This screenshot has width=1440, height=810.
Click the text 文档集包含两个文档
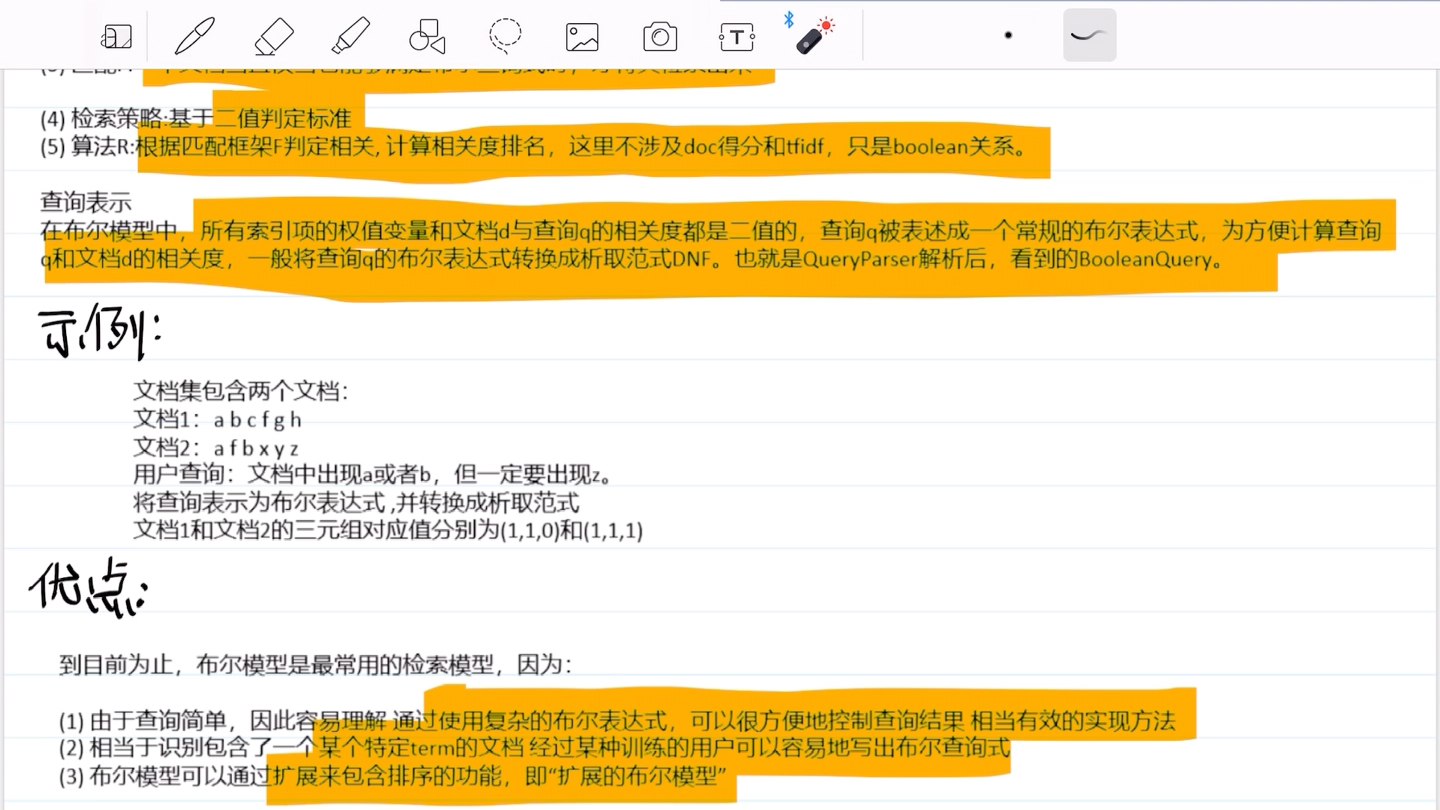[x=241, y=391]
